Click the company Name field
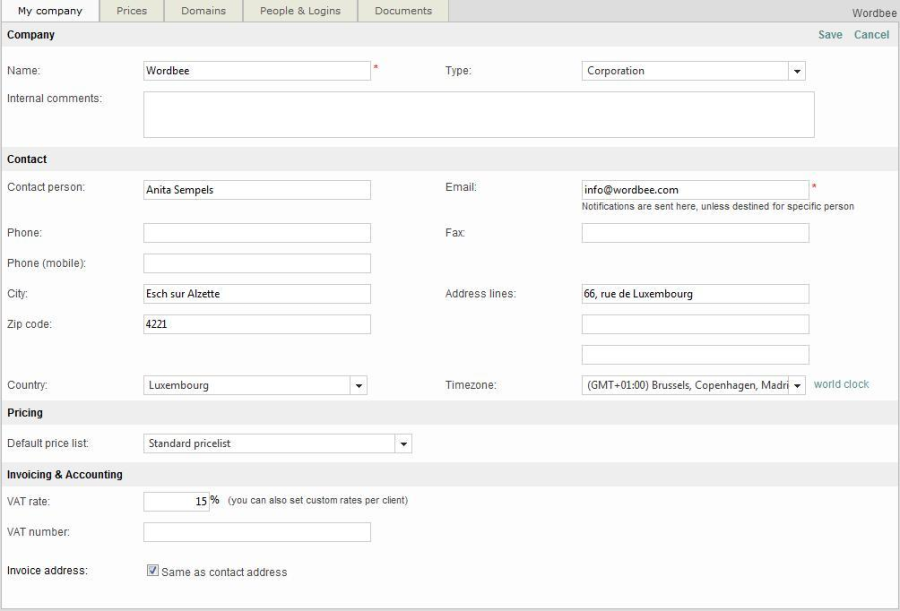 [x=257, y=71]
